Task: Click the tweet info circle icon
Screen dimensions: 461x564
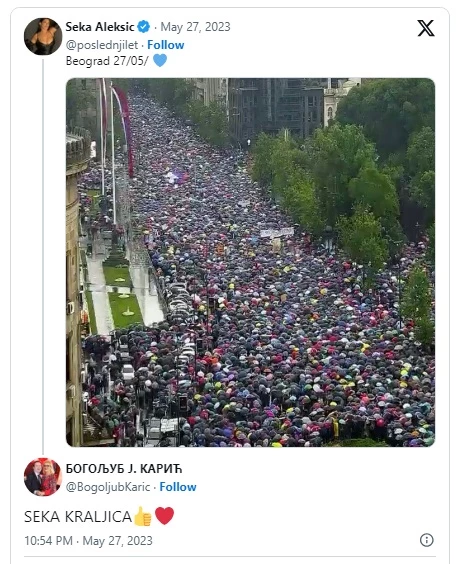Action: (x=427, y=540)
